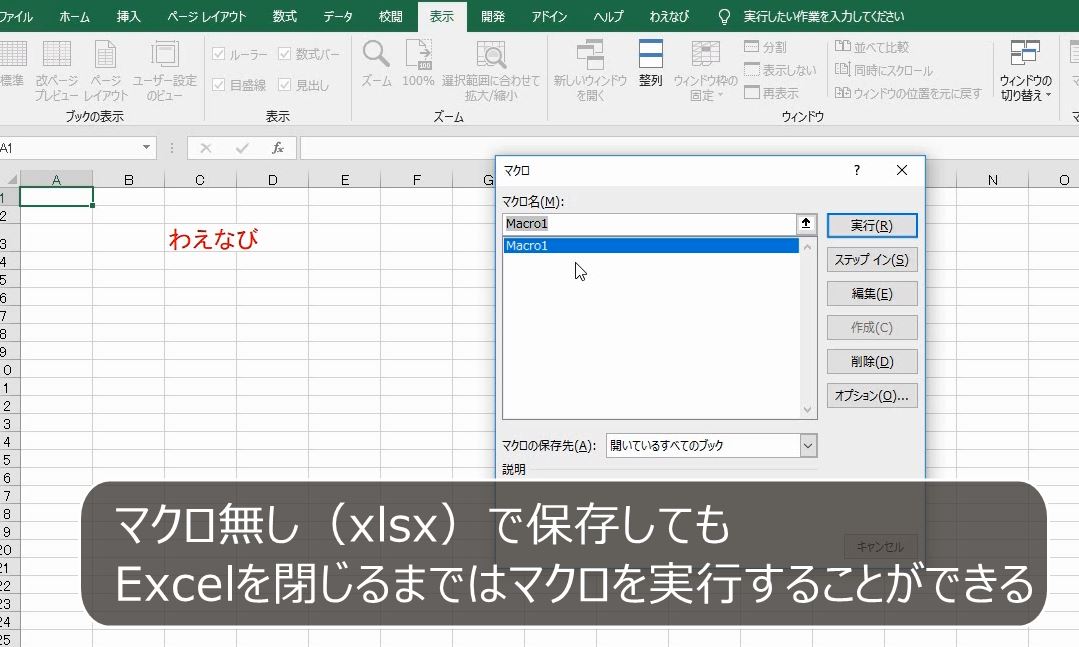Click Split (分割) window

(x=765, y=47)
